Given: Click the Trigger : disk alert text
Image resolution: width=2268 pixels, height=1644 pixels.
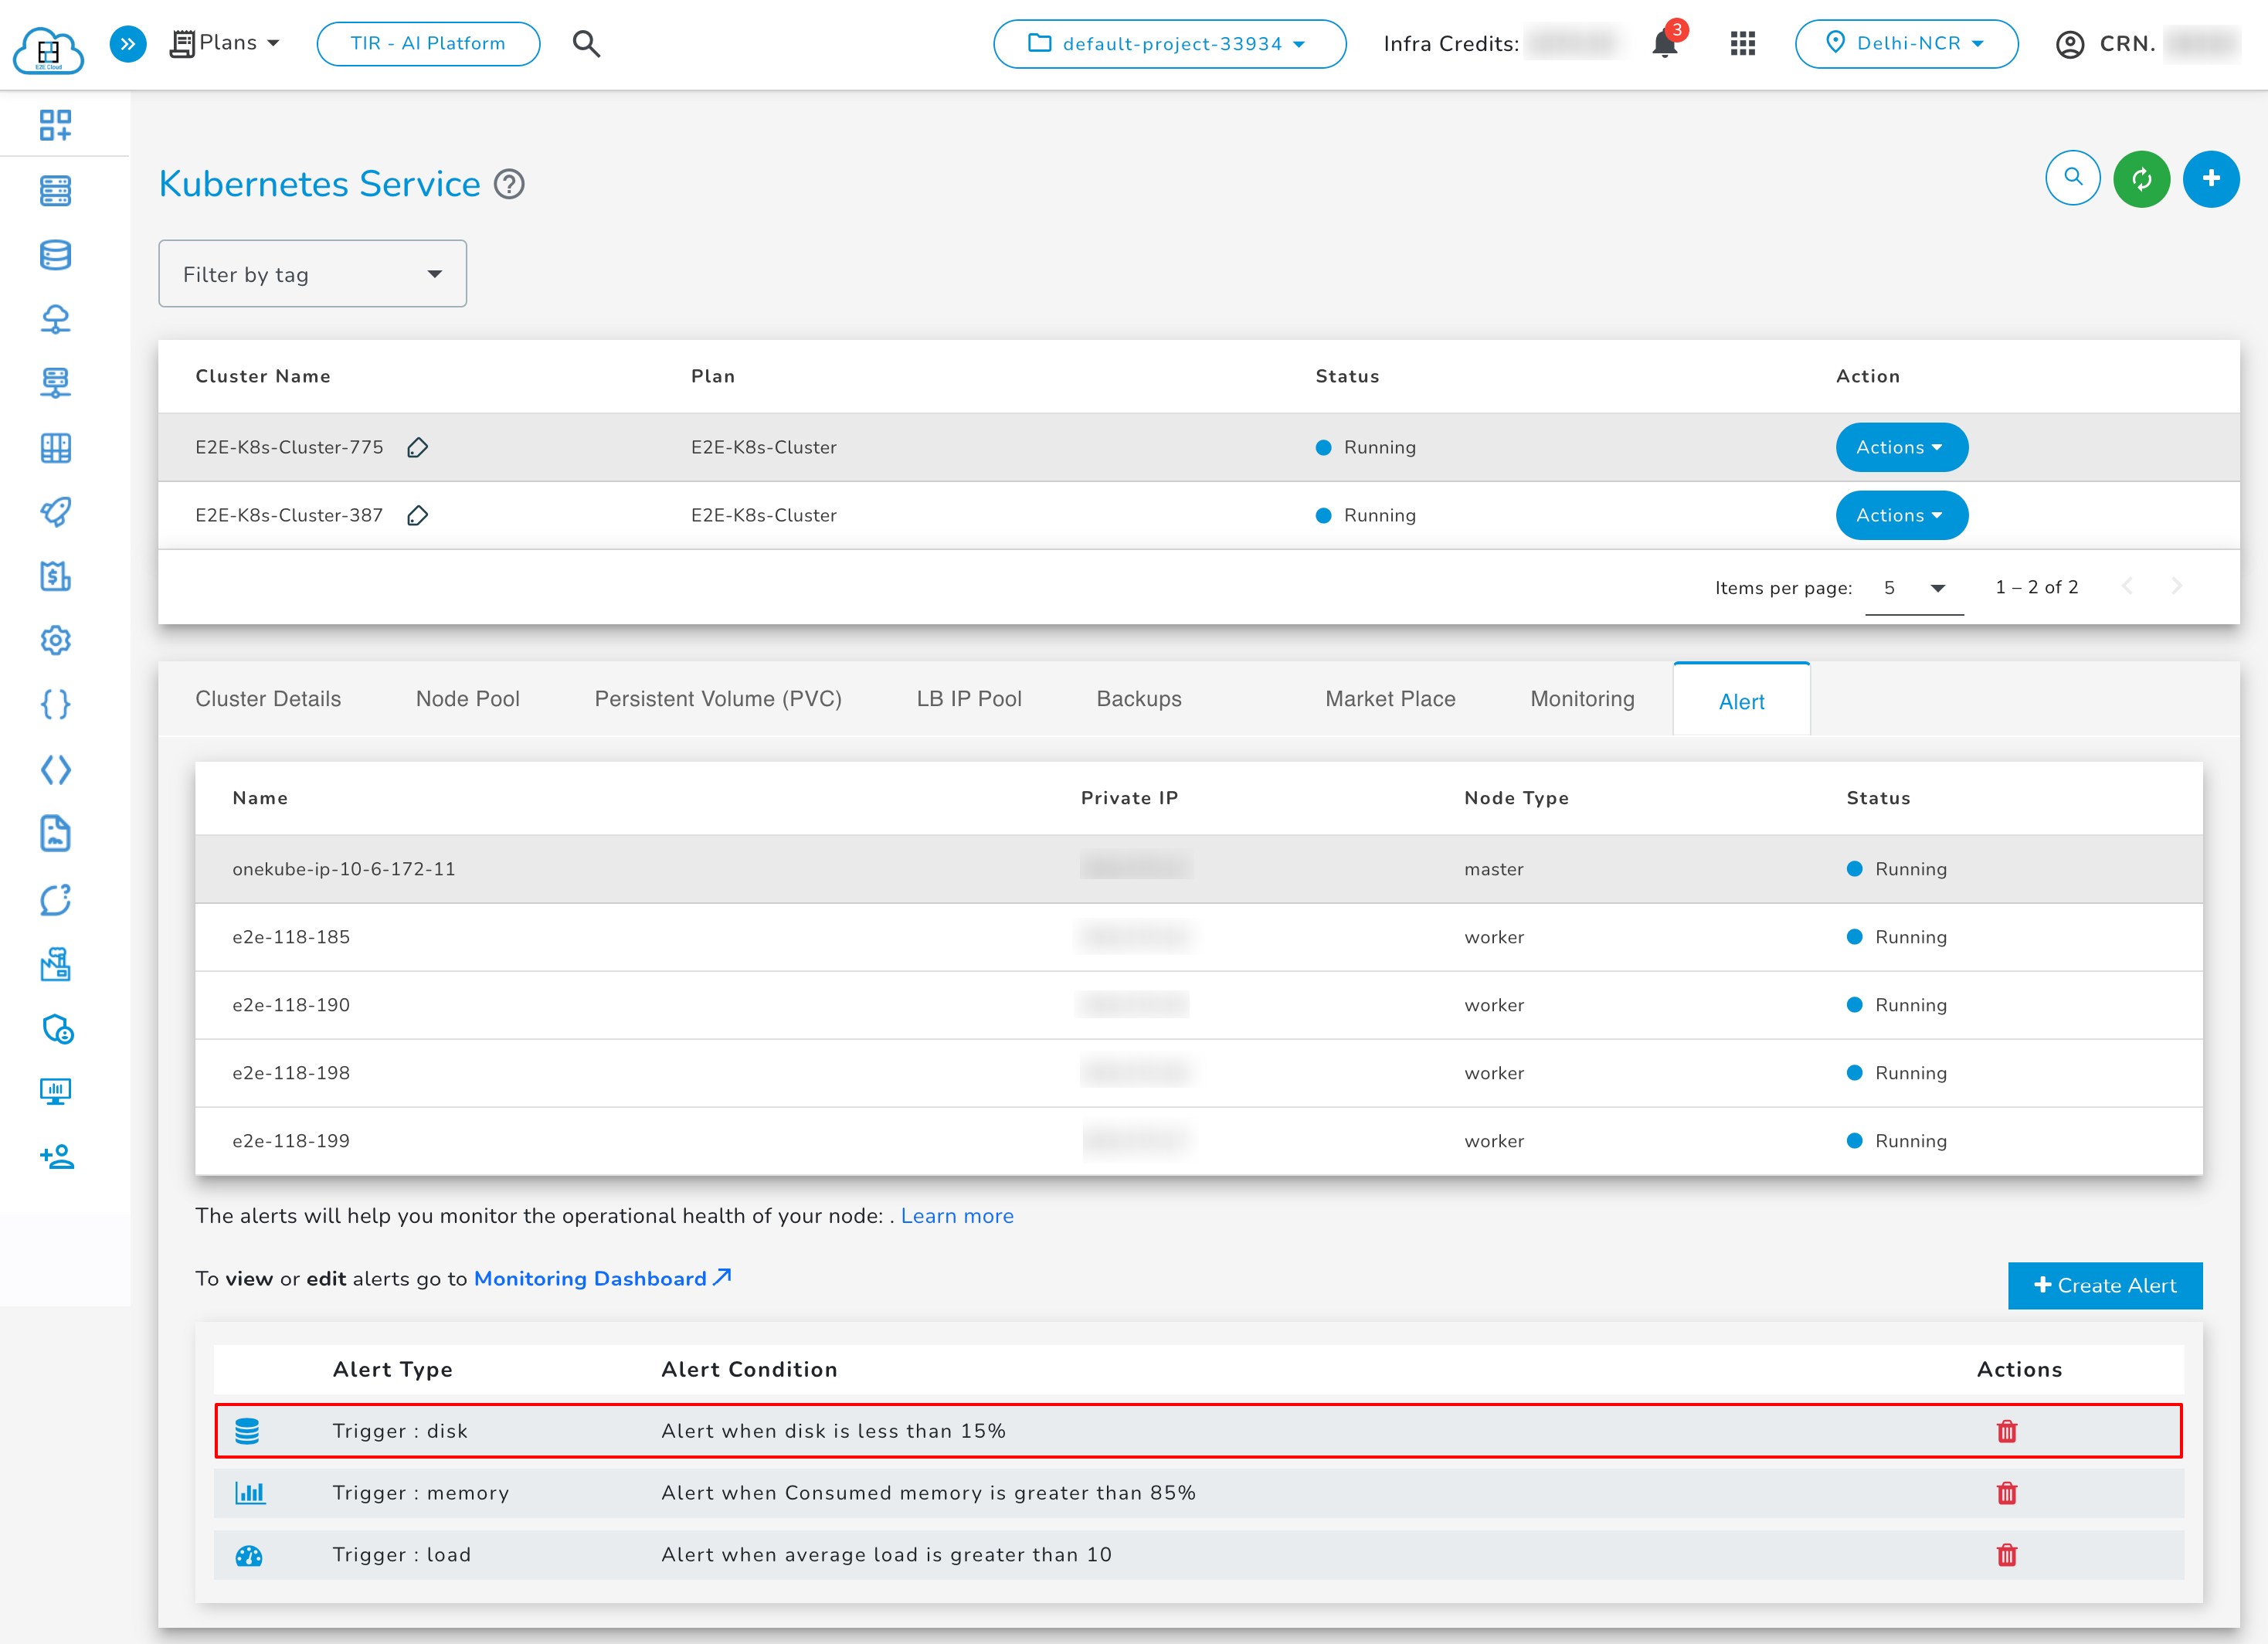Looking at the screenshot, I should [399, 1431].
